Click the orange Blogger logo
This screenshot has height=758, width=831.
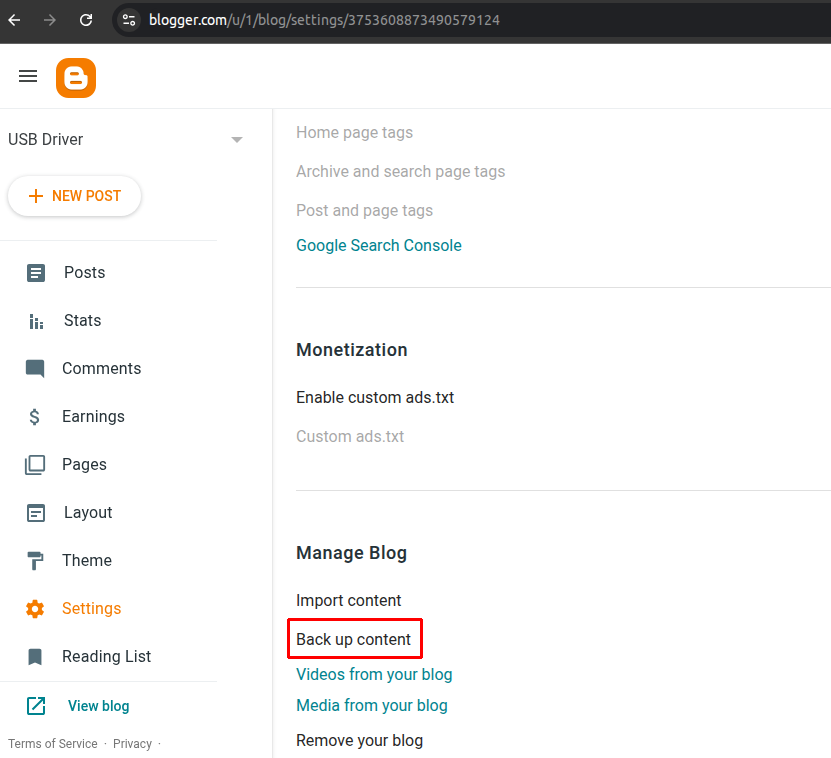click(76, 76)
